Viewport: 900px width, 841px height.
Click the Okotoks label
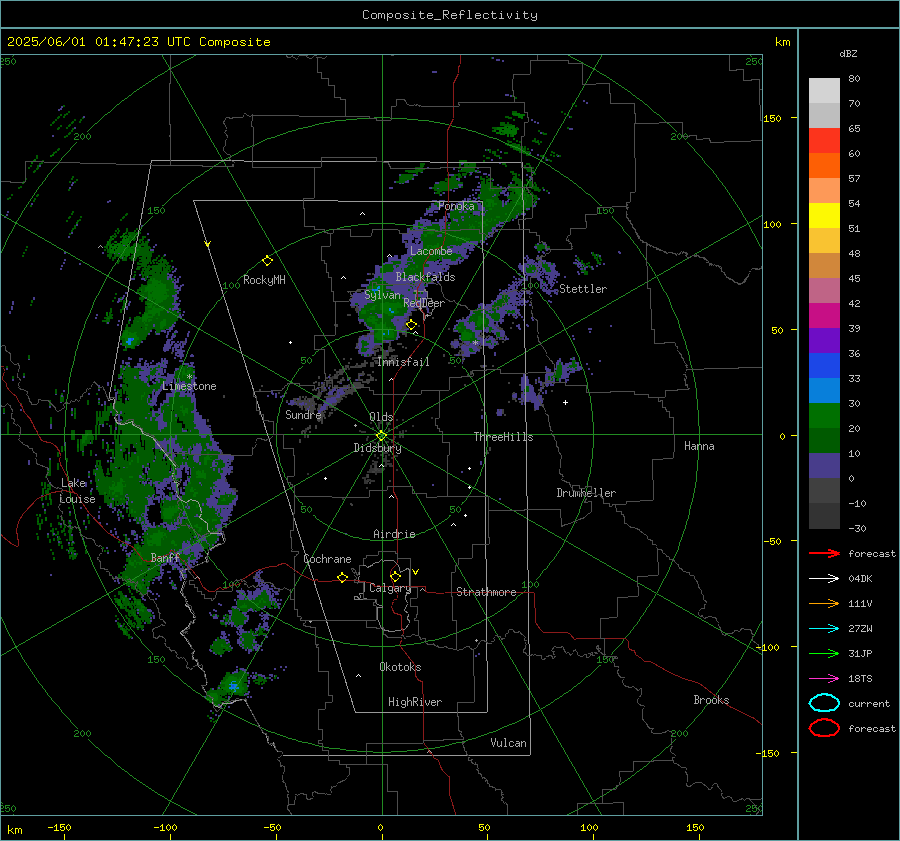coord(400,667)
